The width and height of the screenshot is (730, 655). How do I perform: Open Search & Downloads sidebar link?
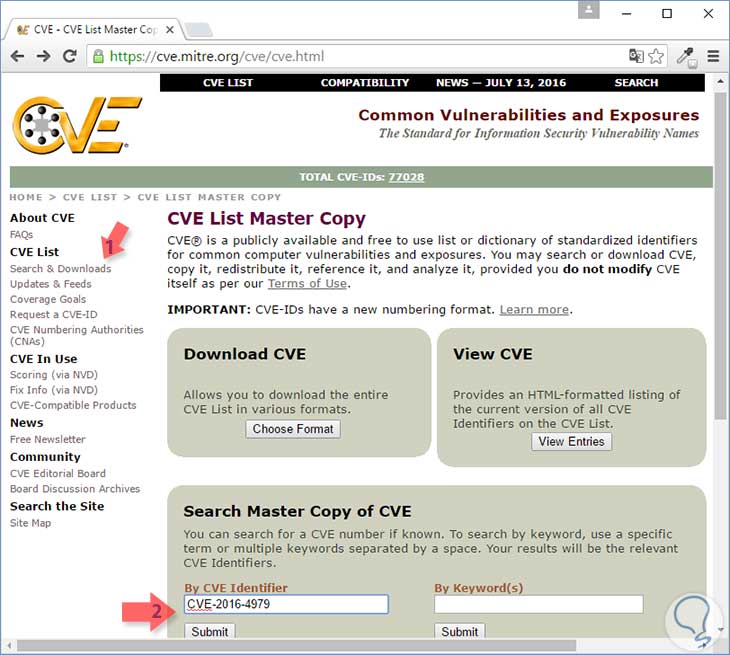[x=61, y=269]
